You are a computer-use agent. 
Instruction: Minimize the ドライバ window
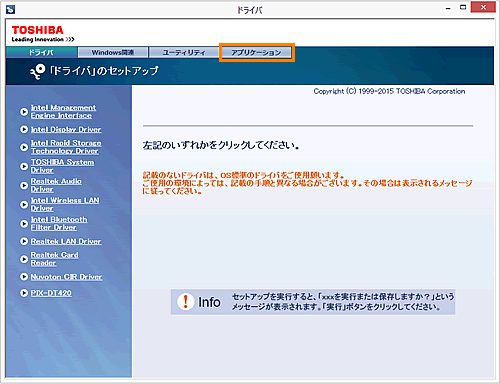tap(448, 8)
